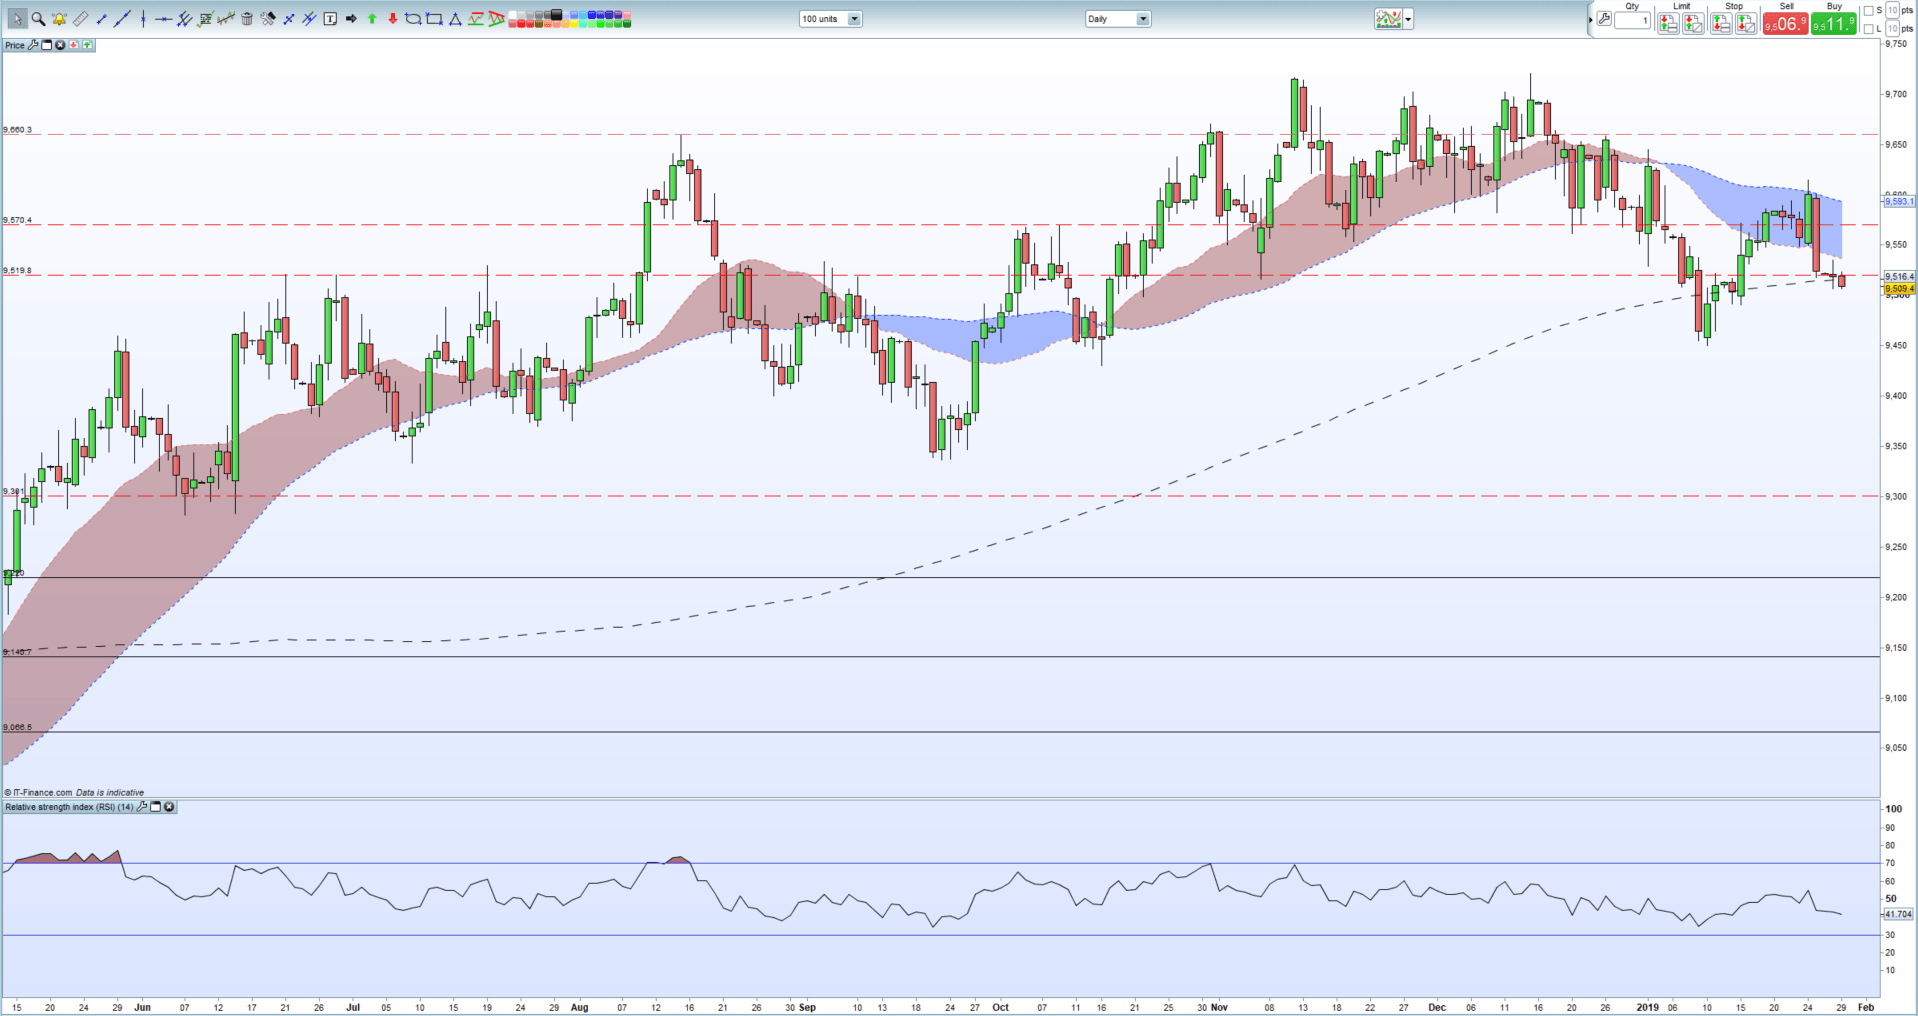Select the text annotation tool
This screenshot has height=1016, width=1918.
[330, 18]
